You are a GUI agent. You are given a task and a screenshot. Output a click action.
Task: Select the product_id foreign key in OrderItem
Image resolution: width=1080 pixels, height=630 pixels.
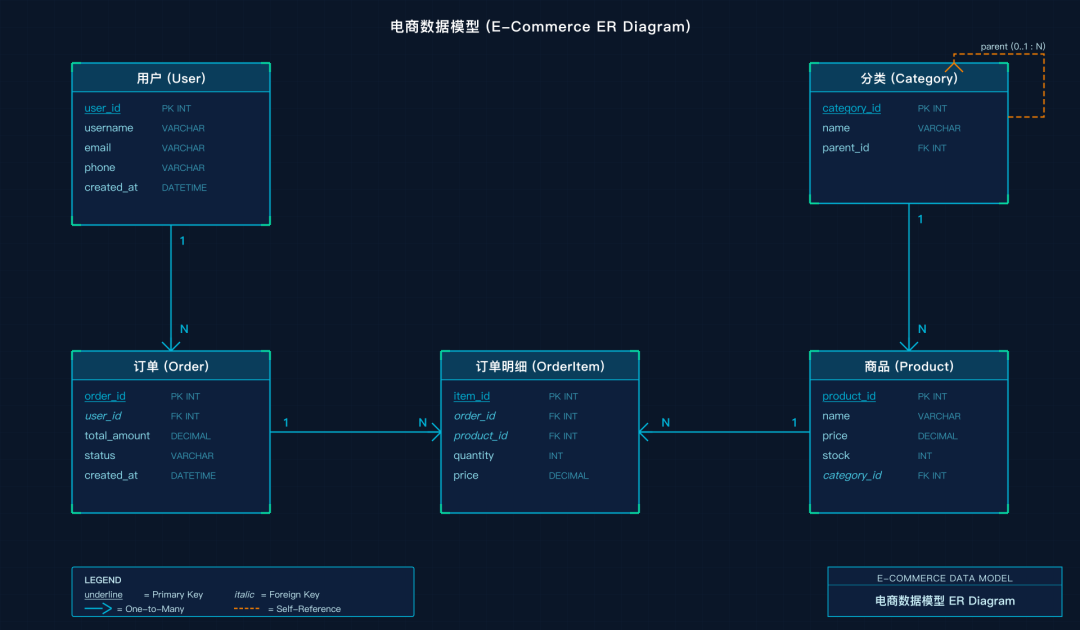480,436
